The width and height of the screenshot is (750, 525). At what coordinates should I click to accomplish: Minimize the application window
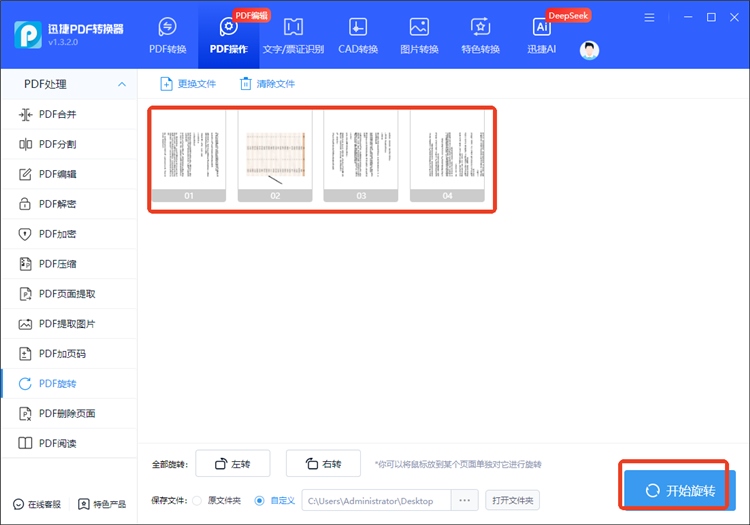pos(688,17)
